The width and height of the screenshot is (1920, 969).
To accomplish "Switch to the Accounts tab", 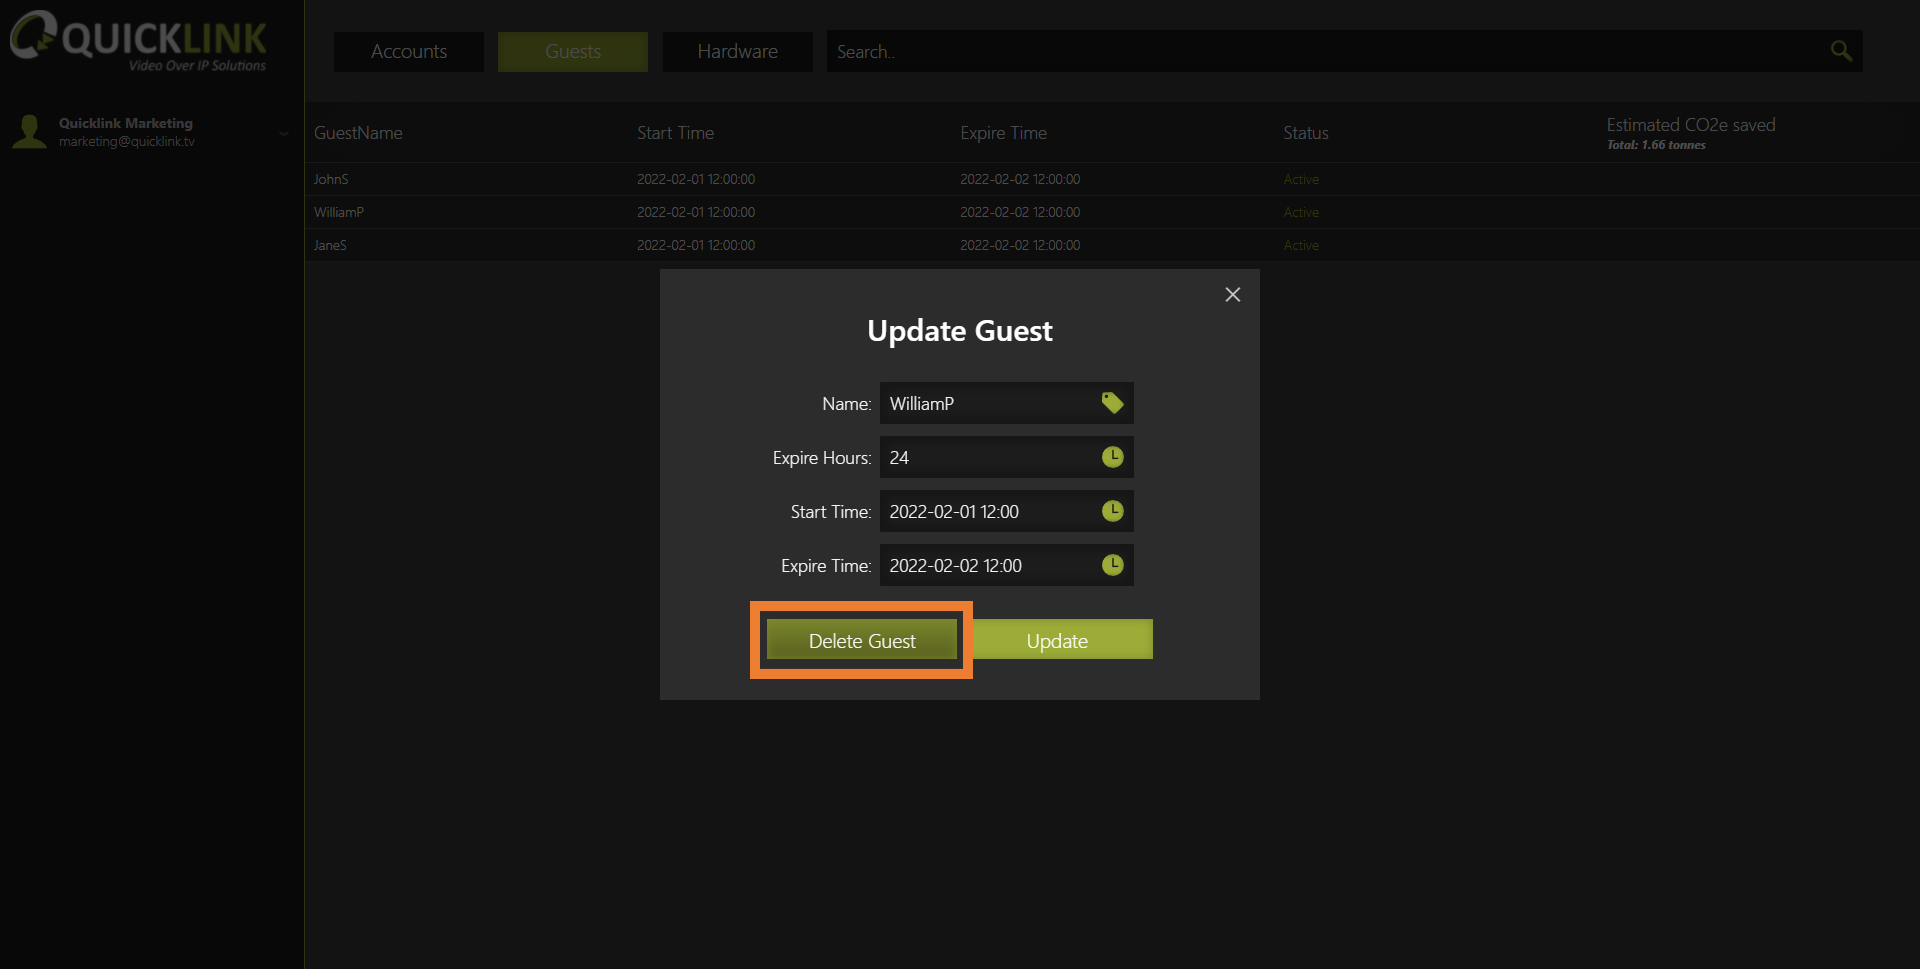I will (x=408, y=52).
